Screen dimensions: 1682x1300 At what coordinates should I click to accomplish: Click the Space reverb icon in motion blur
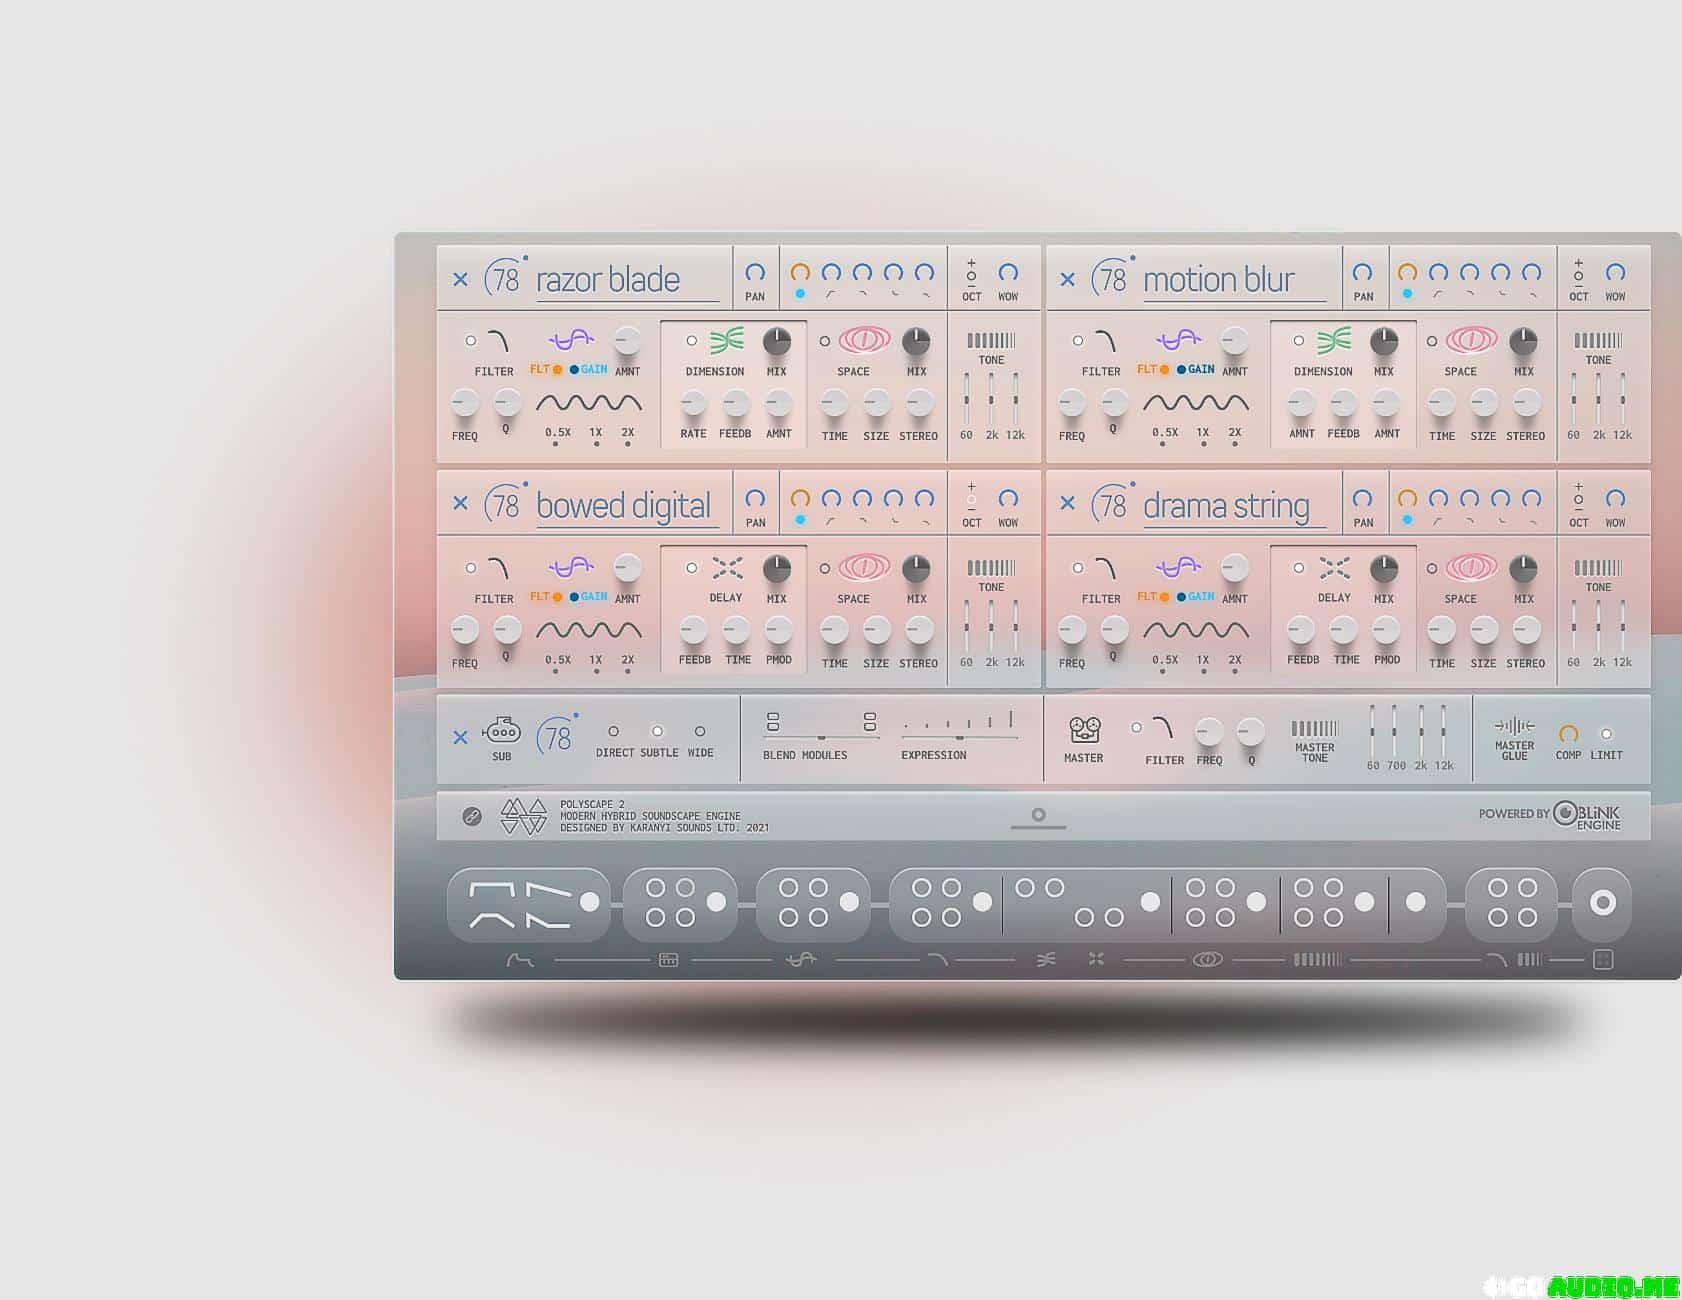tap(1471, 341)
